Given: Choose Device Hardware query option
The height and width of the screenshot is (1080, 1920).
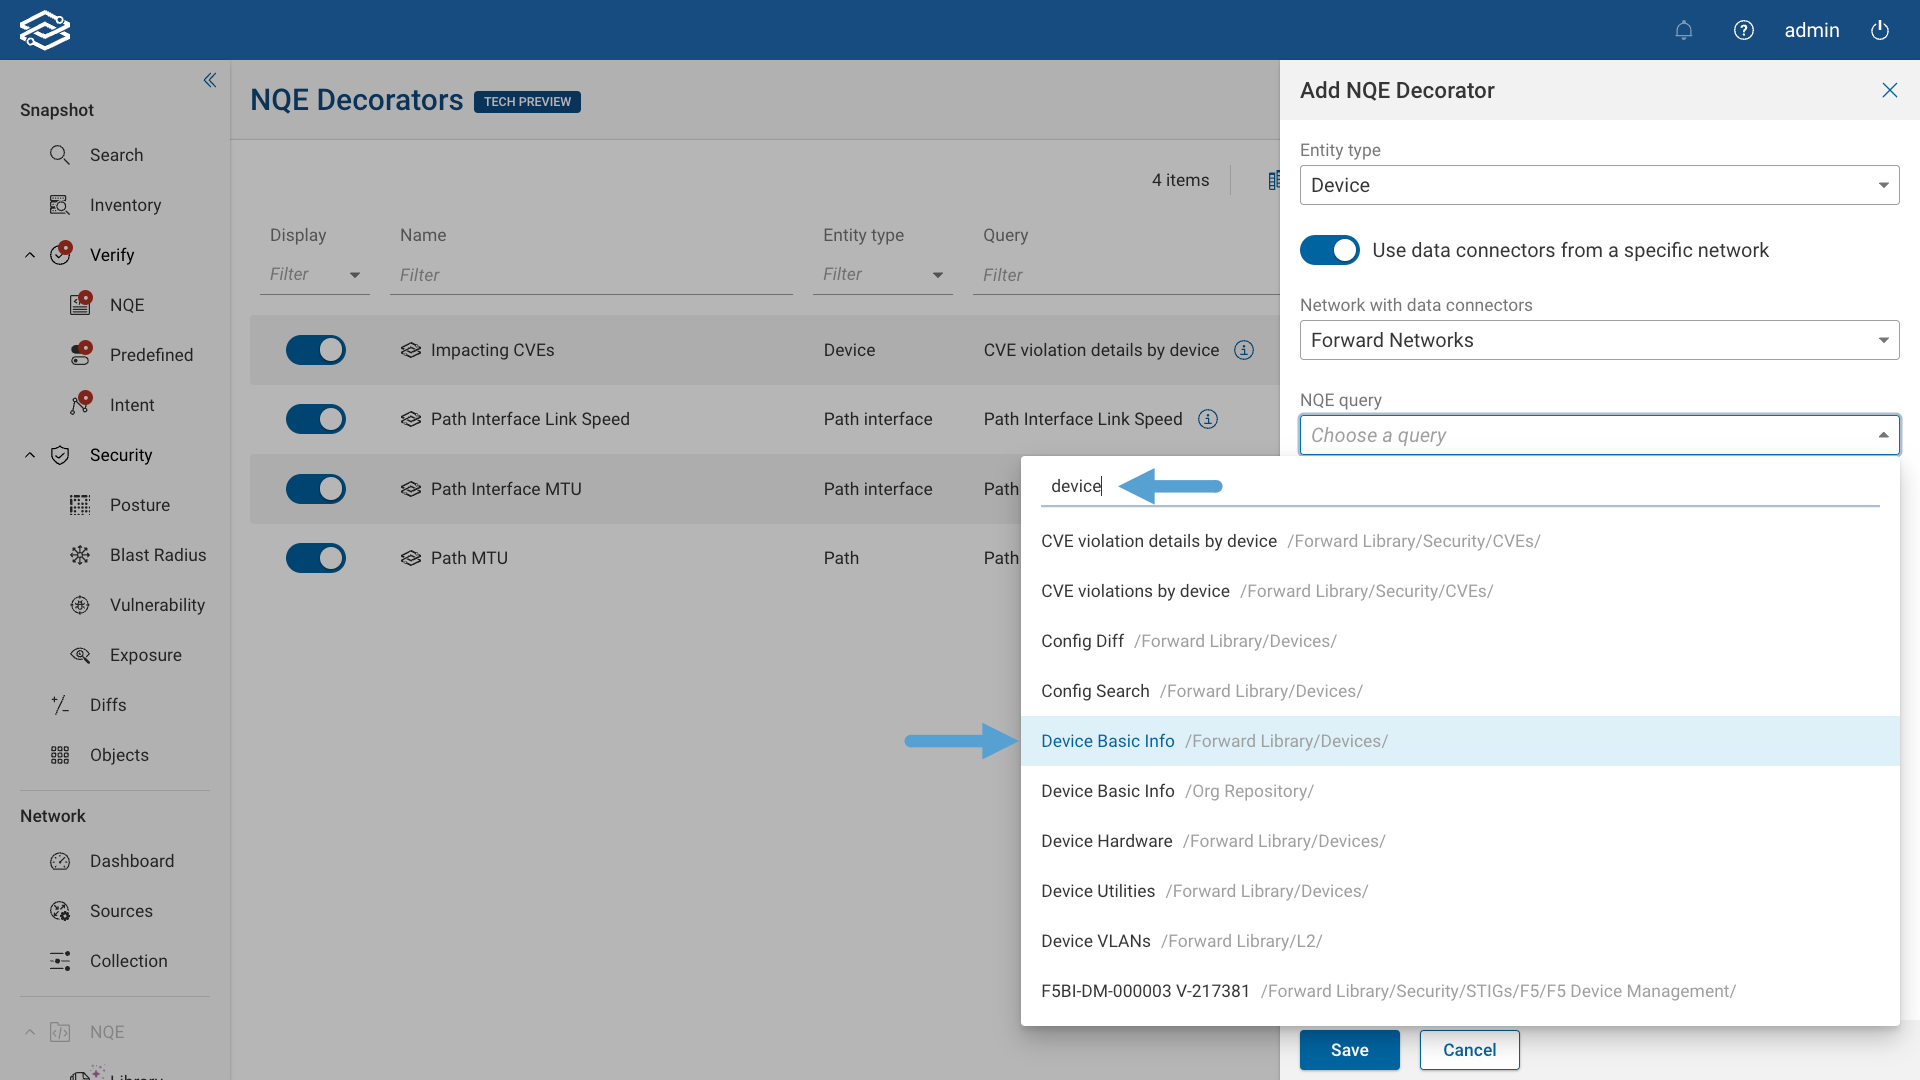Looking at the screenshot, I should [x=1106, y=841].
